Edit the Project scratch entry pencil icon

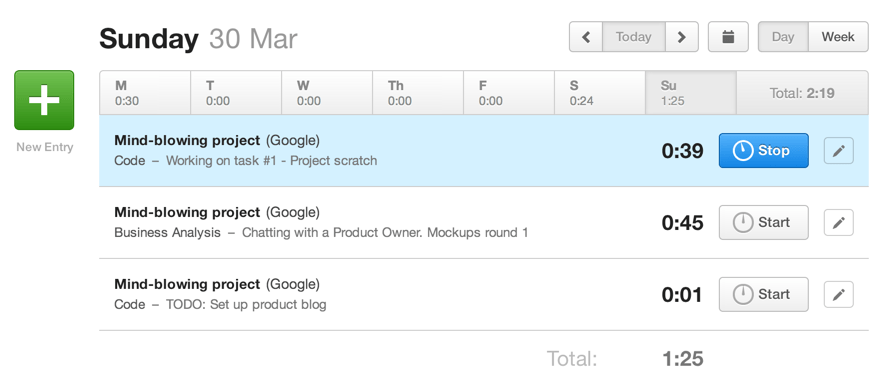[x=838, y=151]
